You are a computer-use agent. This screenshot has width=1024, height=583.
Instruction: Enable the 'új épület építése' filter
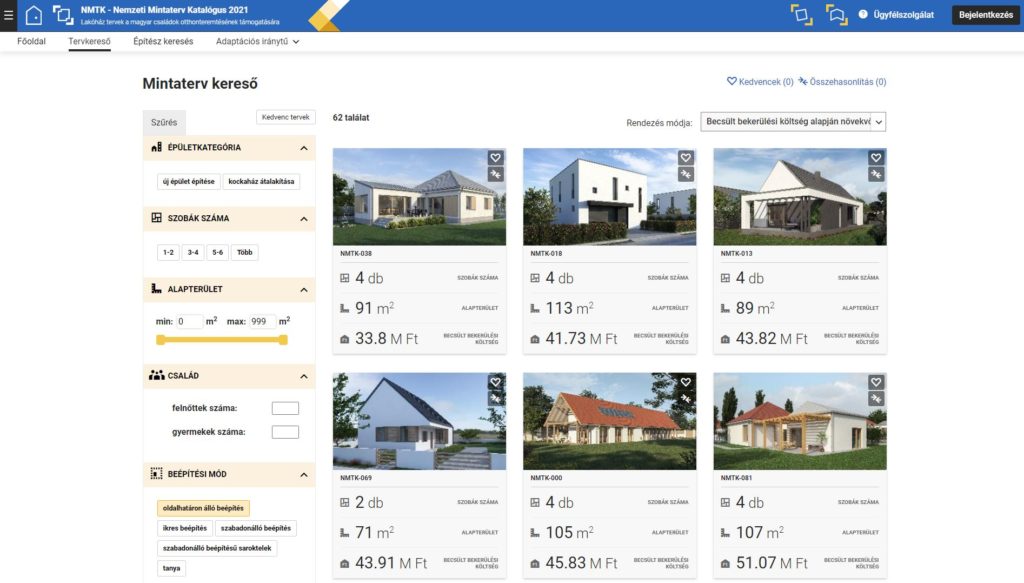coord(187,182)
